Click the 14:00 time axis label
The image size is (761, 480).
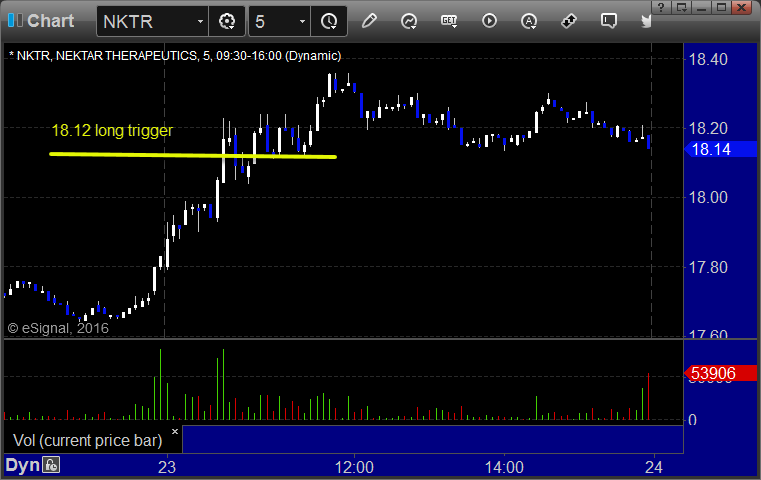point(504,467)
